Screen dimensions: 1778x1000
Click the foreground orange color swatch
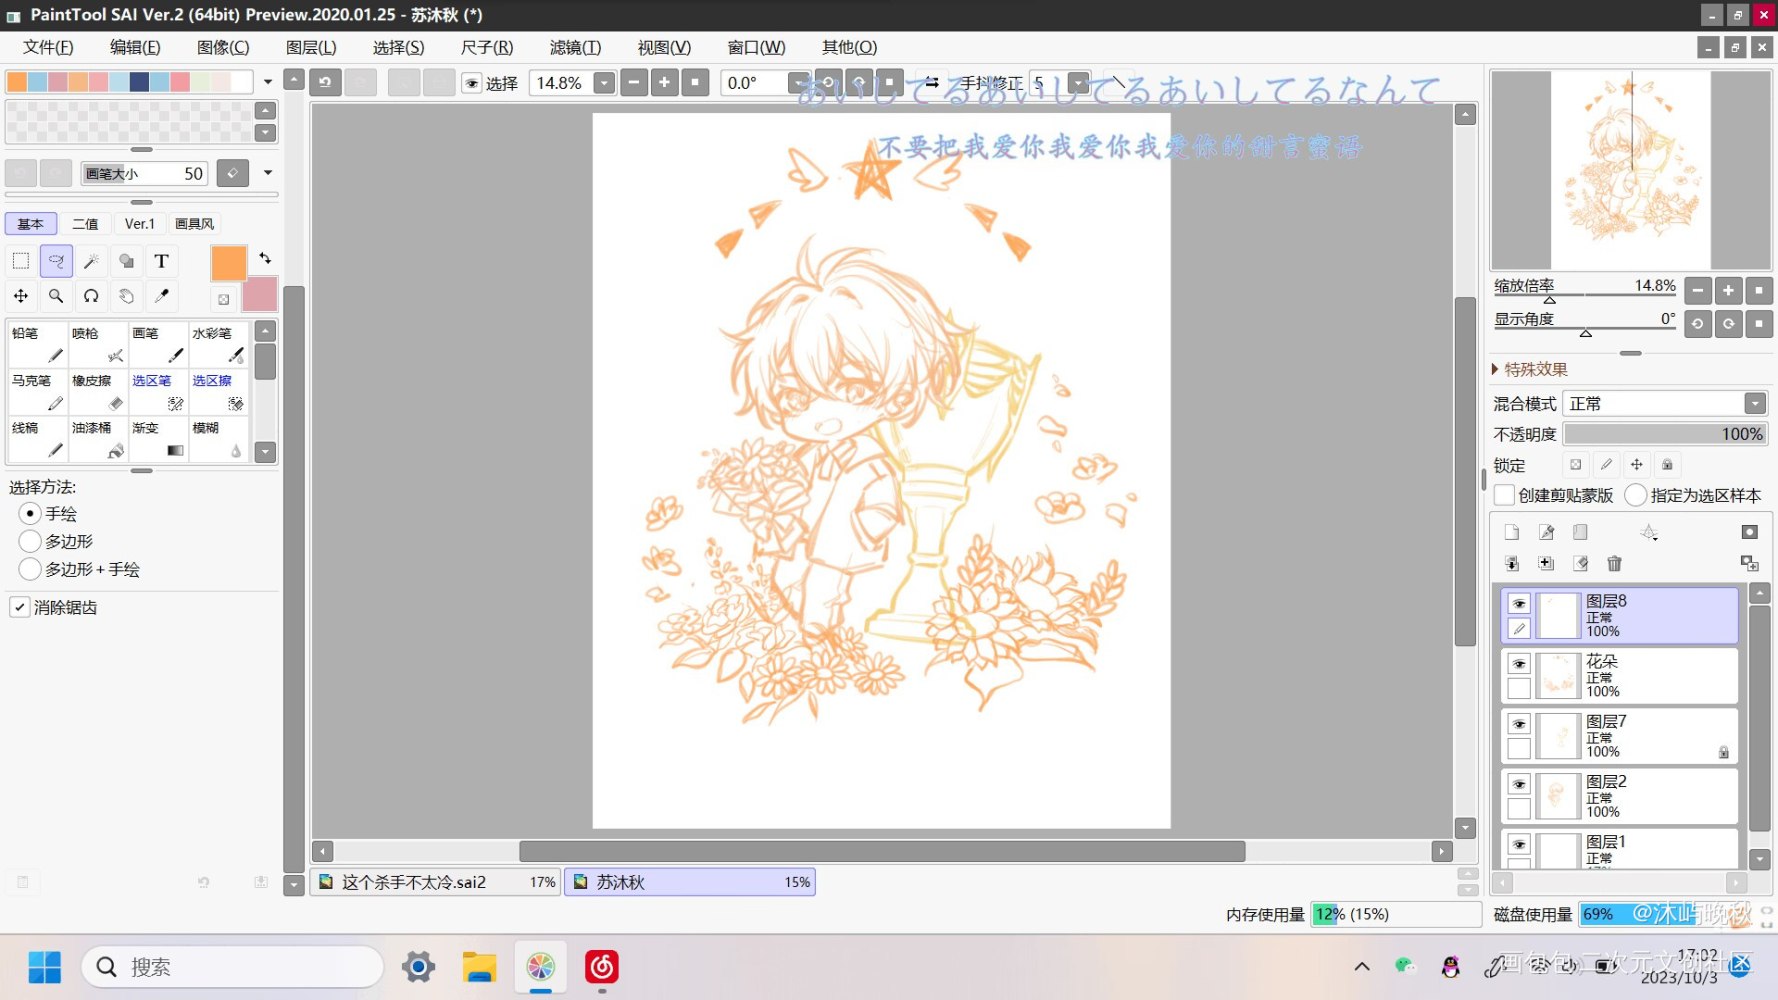point(228,263)
